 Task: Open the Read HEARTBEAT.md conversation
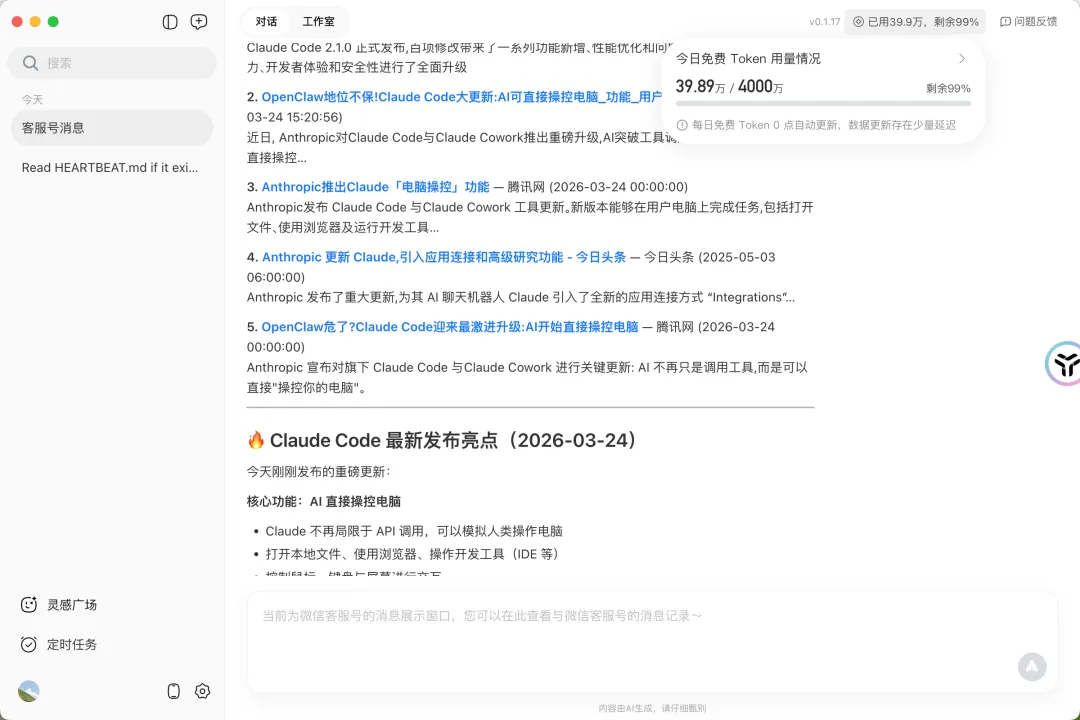click(x=112, y=167)
